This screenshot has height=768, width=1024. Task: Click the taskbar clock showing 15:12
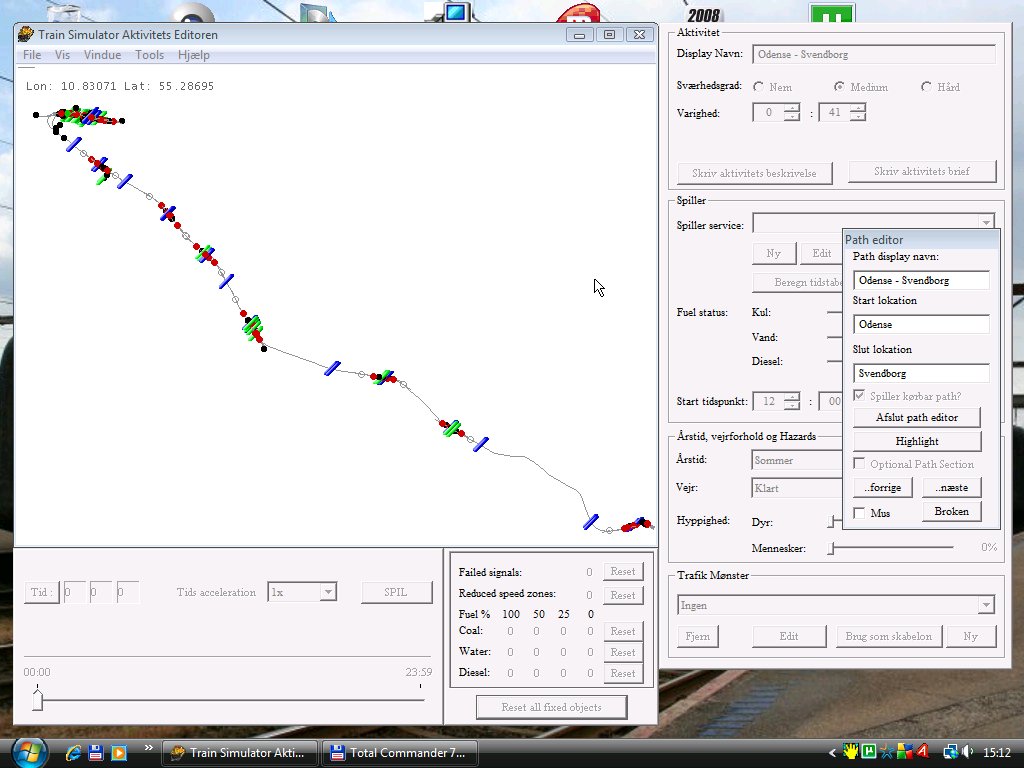pos(997,752)
